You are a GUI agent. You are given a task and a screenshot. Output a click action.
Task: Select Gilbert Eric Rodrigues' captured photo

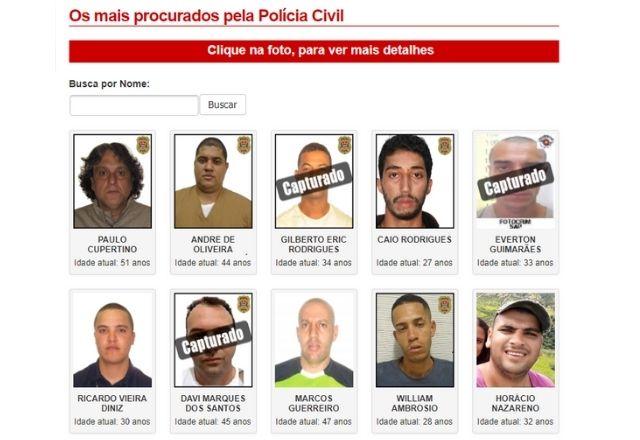314,181
